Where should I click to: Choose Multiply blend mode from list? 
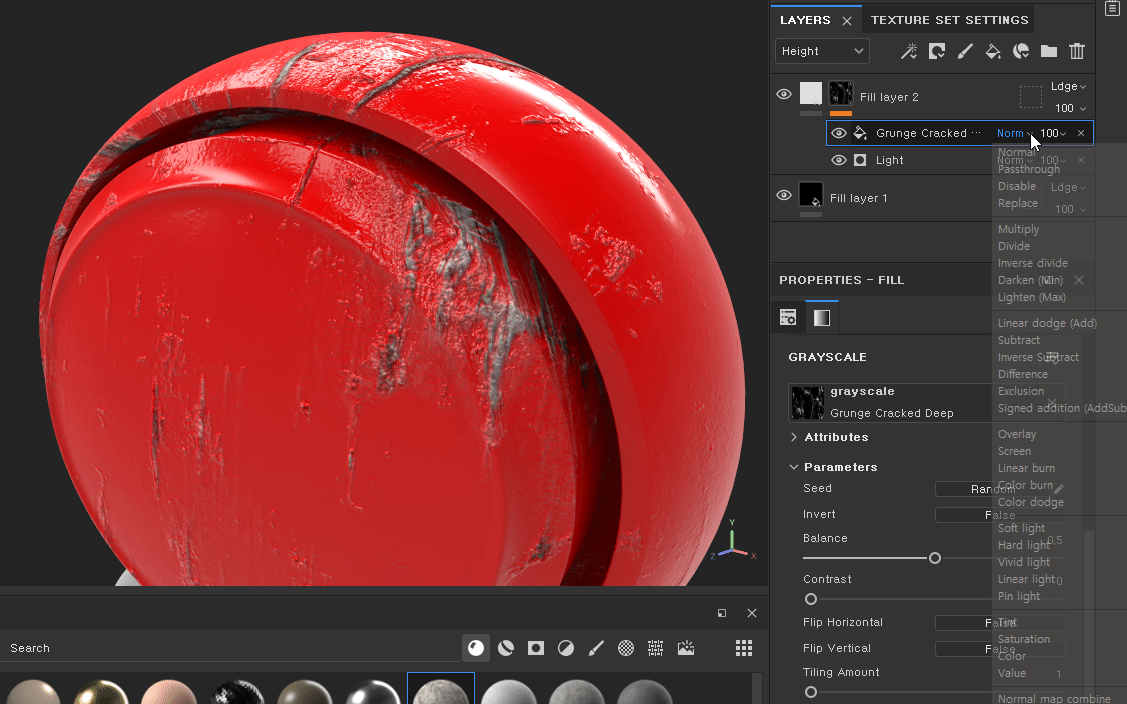(1018, 229)
